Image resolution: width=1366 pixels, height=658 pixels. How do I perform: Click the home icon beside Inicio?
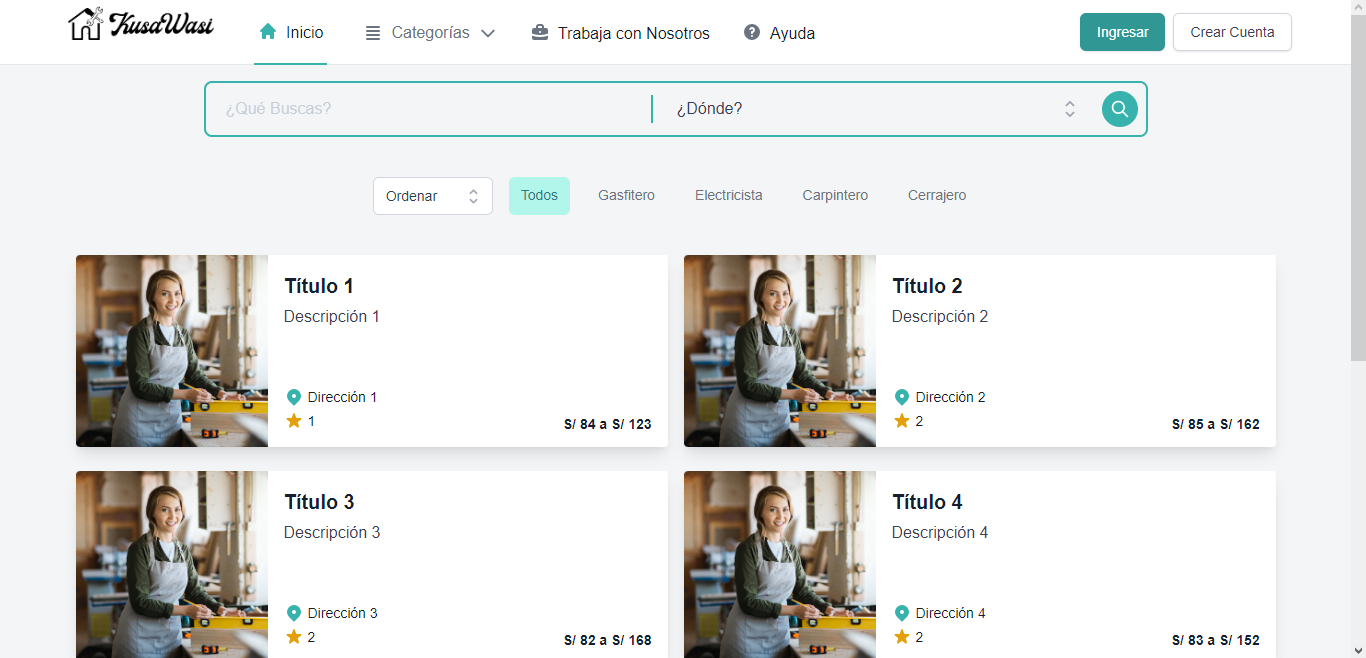267,32
